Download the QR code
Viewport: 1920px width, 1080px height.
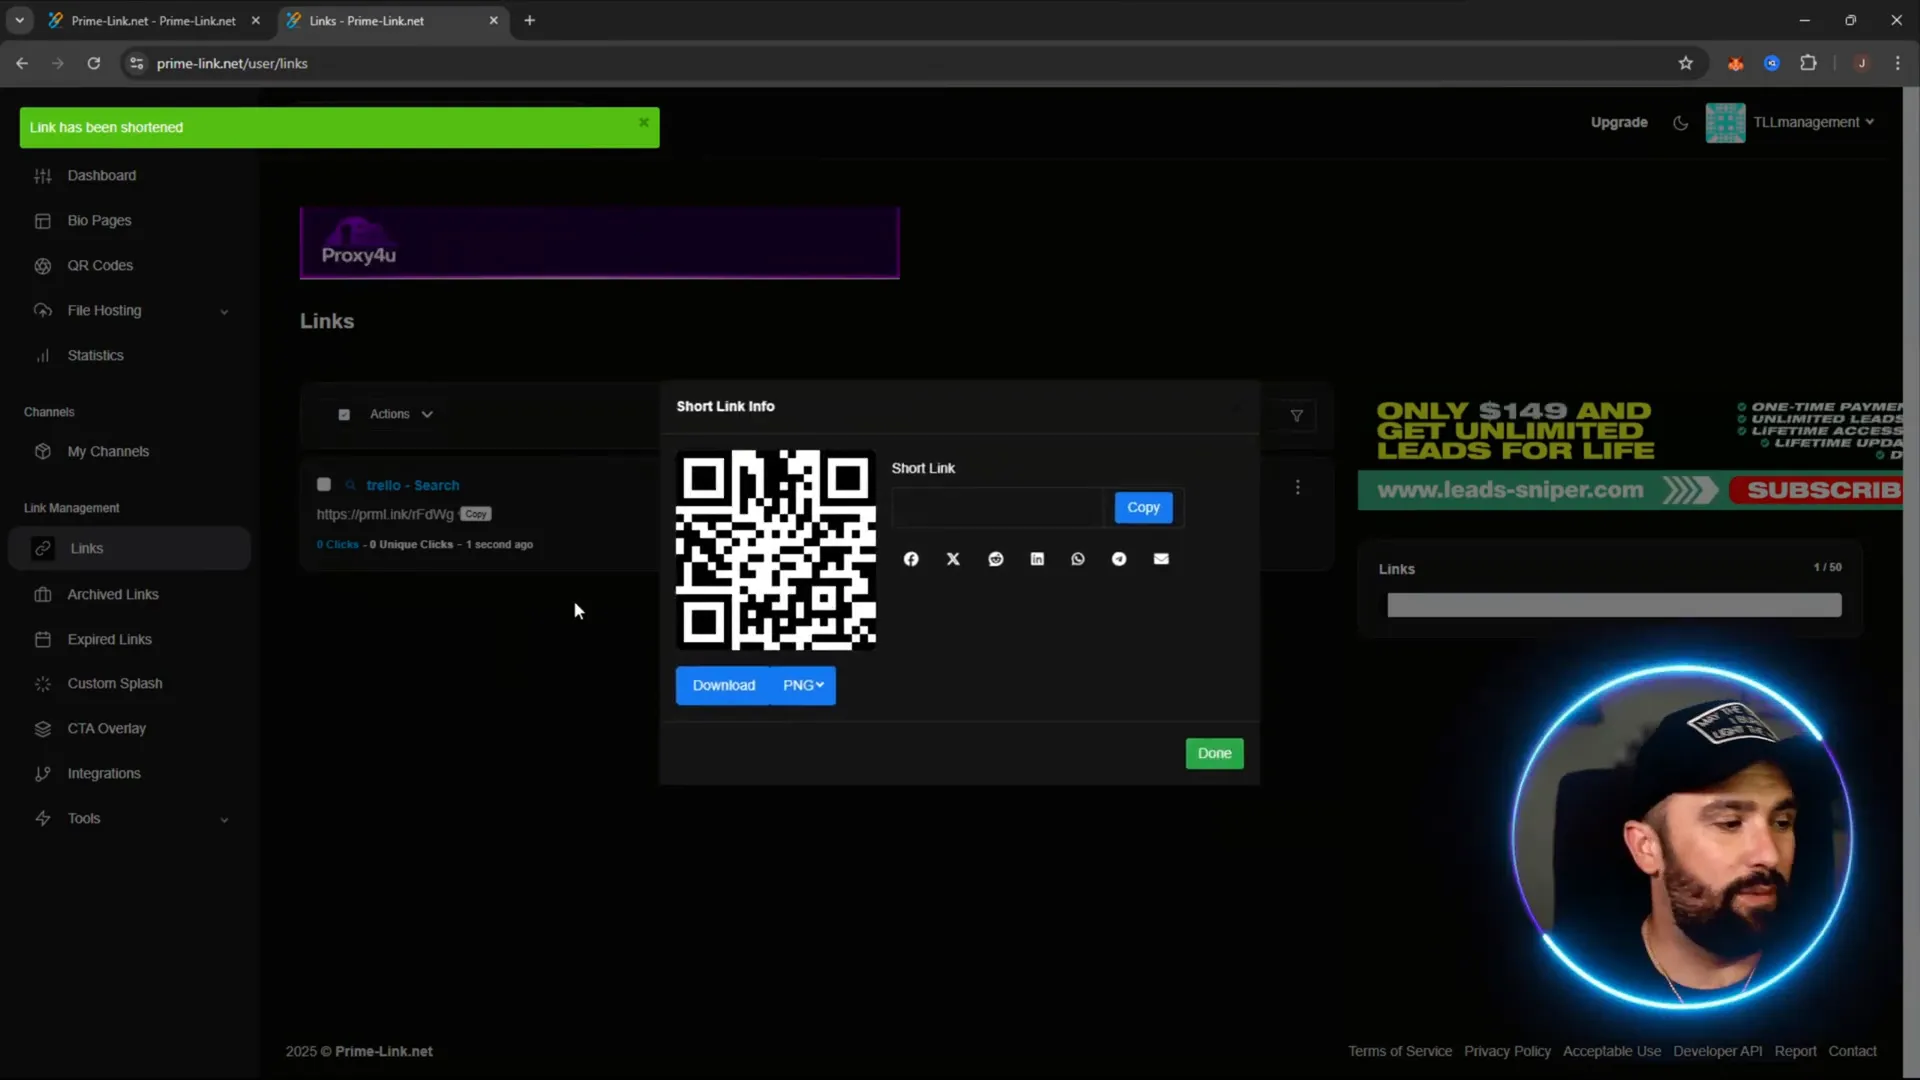[x=723, y=686]
